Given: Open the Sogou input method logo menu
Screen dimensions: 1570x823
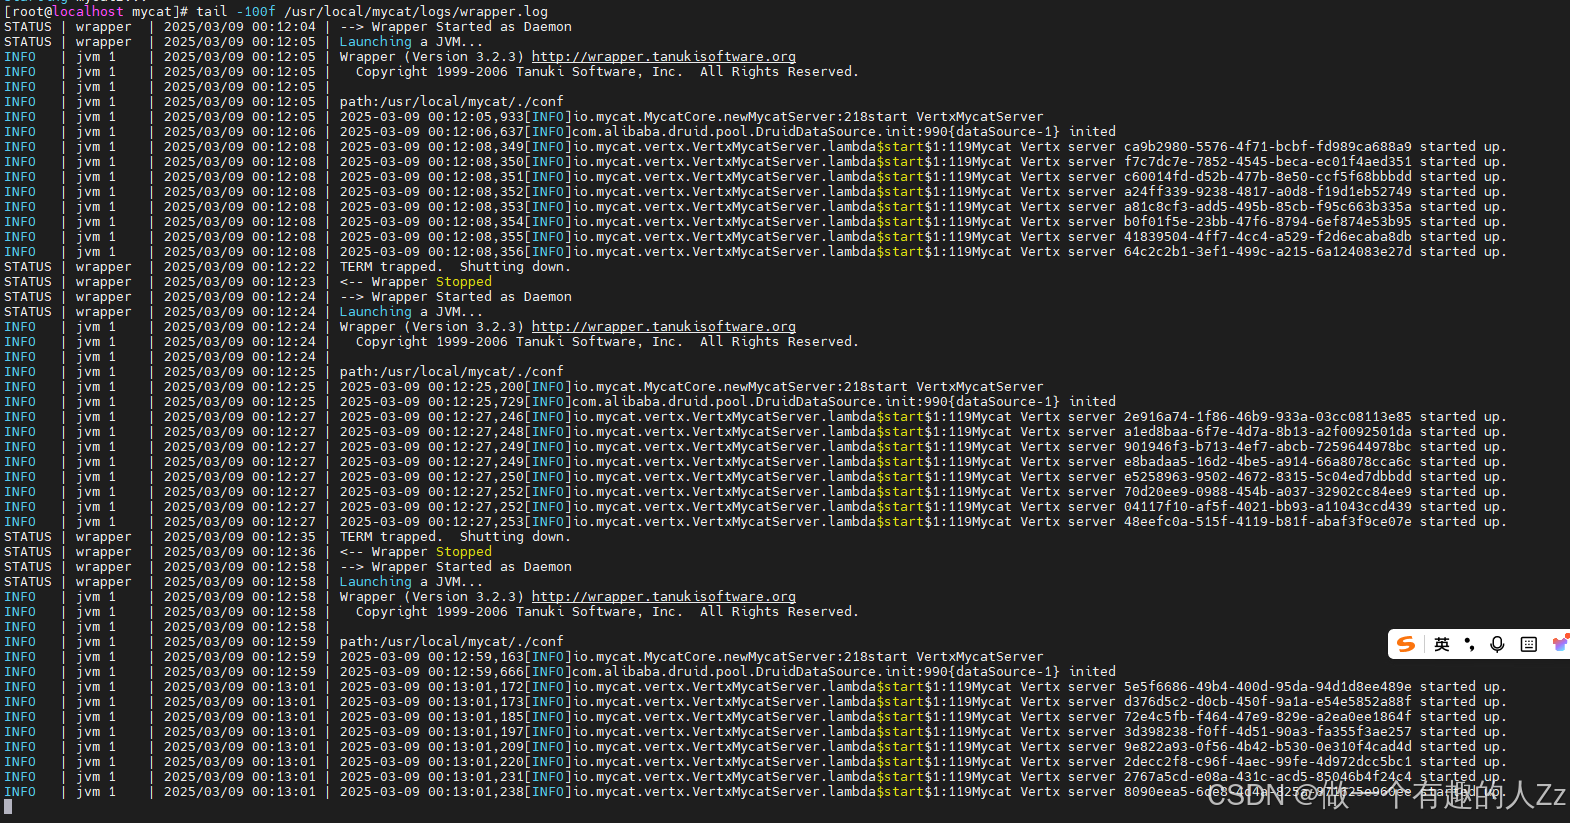Looking at the screenshot, I should pos(1406,644).
